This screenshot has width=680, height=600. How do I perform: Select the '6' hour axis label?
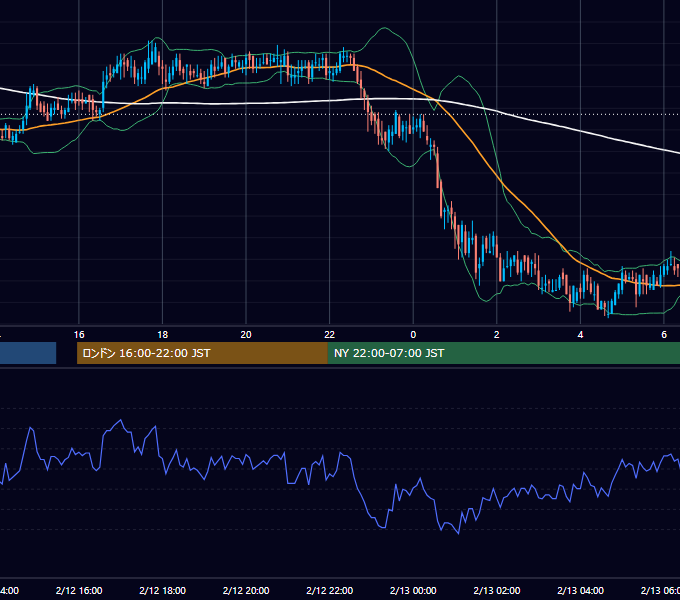coord(664,335)
